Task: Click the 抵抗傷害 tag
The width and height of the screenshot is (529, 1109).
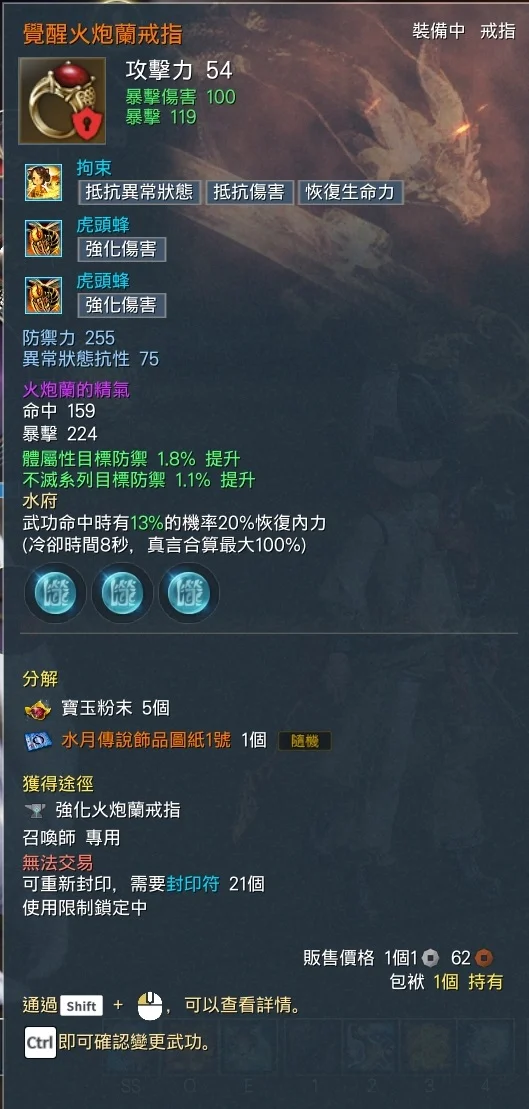Action: tap(249, 192)
